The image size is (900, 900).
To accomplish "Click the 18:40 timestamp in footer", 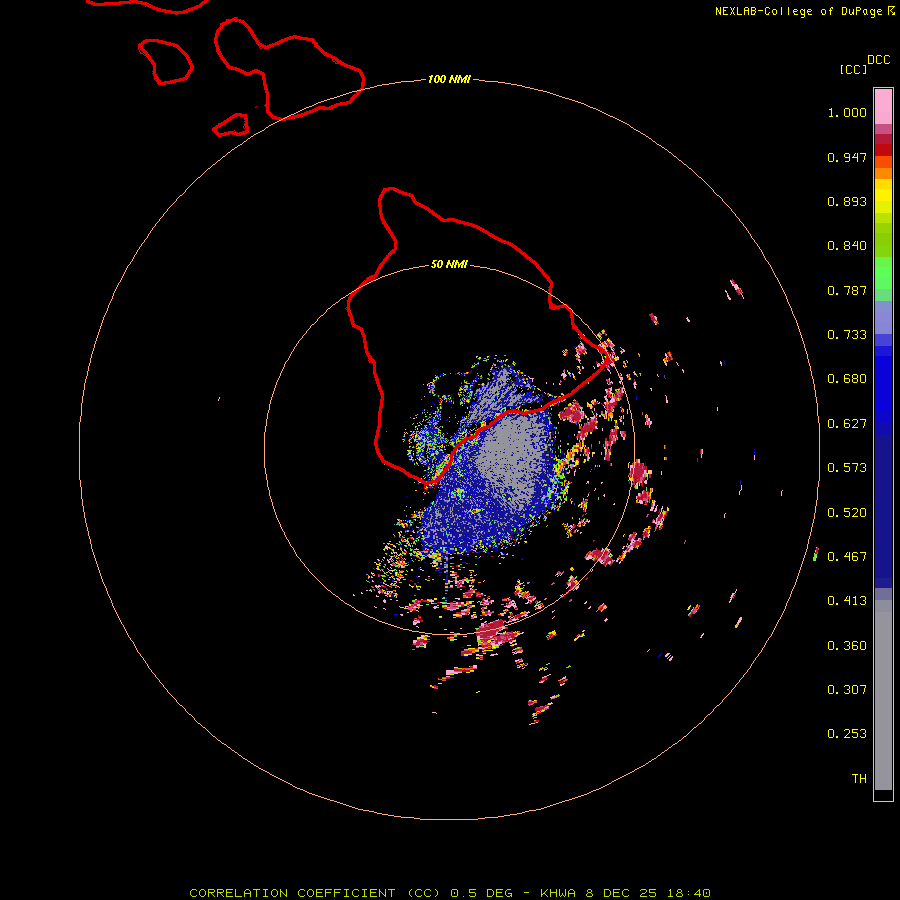I will tap(689, 893).
